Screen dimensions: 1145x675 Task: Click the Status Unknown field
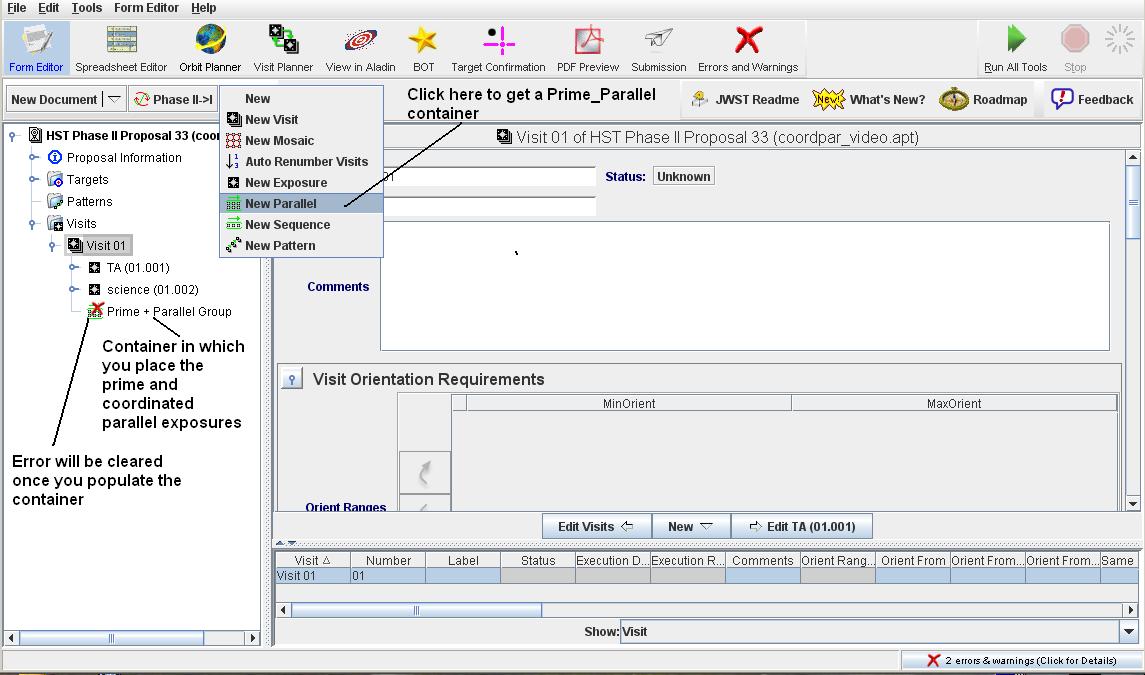[x=683, y=176]
